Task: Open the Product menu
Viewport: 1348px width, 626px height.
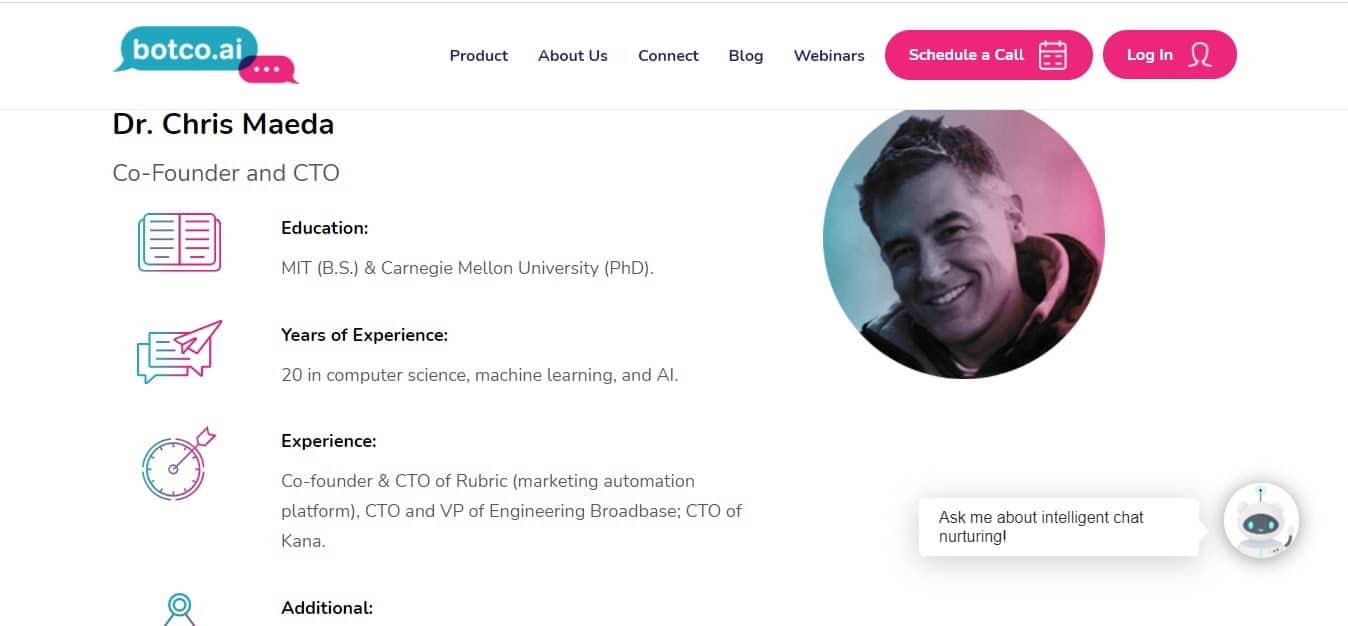Action: point(479,56)
